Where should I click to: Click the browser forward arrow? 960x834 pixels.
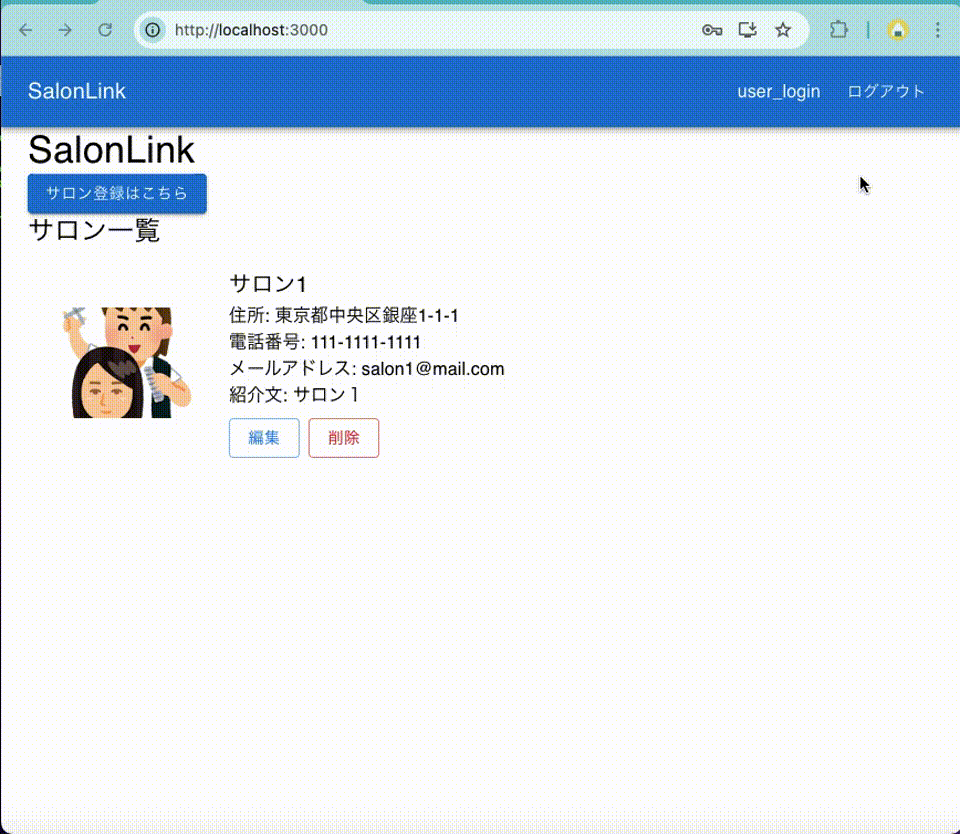[x=65, y=30]
